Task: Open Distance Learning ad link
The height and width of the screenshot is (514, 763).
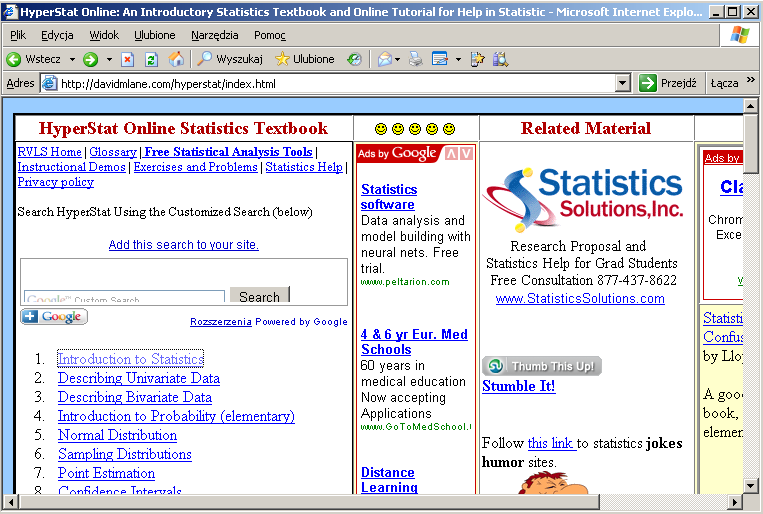Action: pos(389,479)
